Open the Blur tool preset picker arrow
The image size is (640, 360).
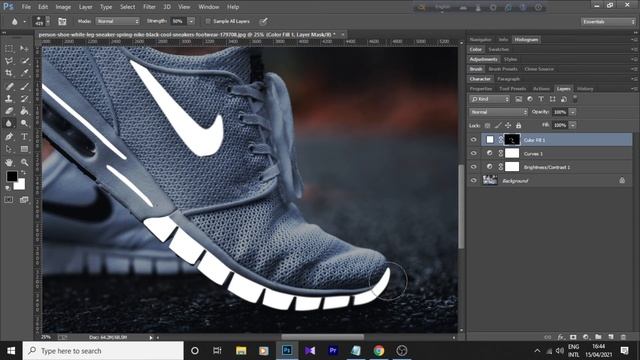[24, 22]
